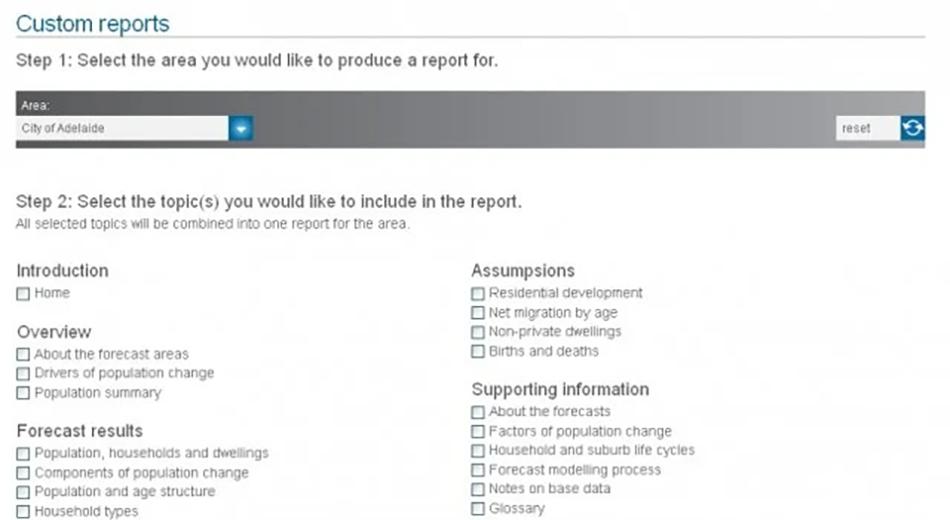950x520 pixels.
Task: Check Non-private dwellings option
Action: click(478, 332)
